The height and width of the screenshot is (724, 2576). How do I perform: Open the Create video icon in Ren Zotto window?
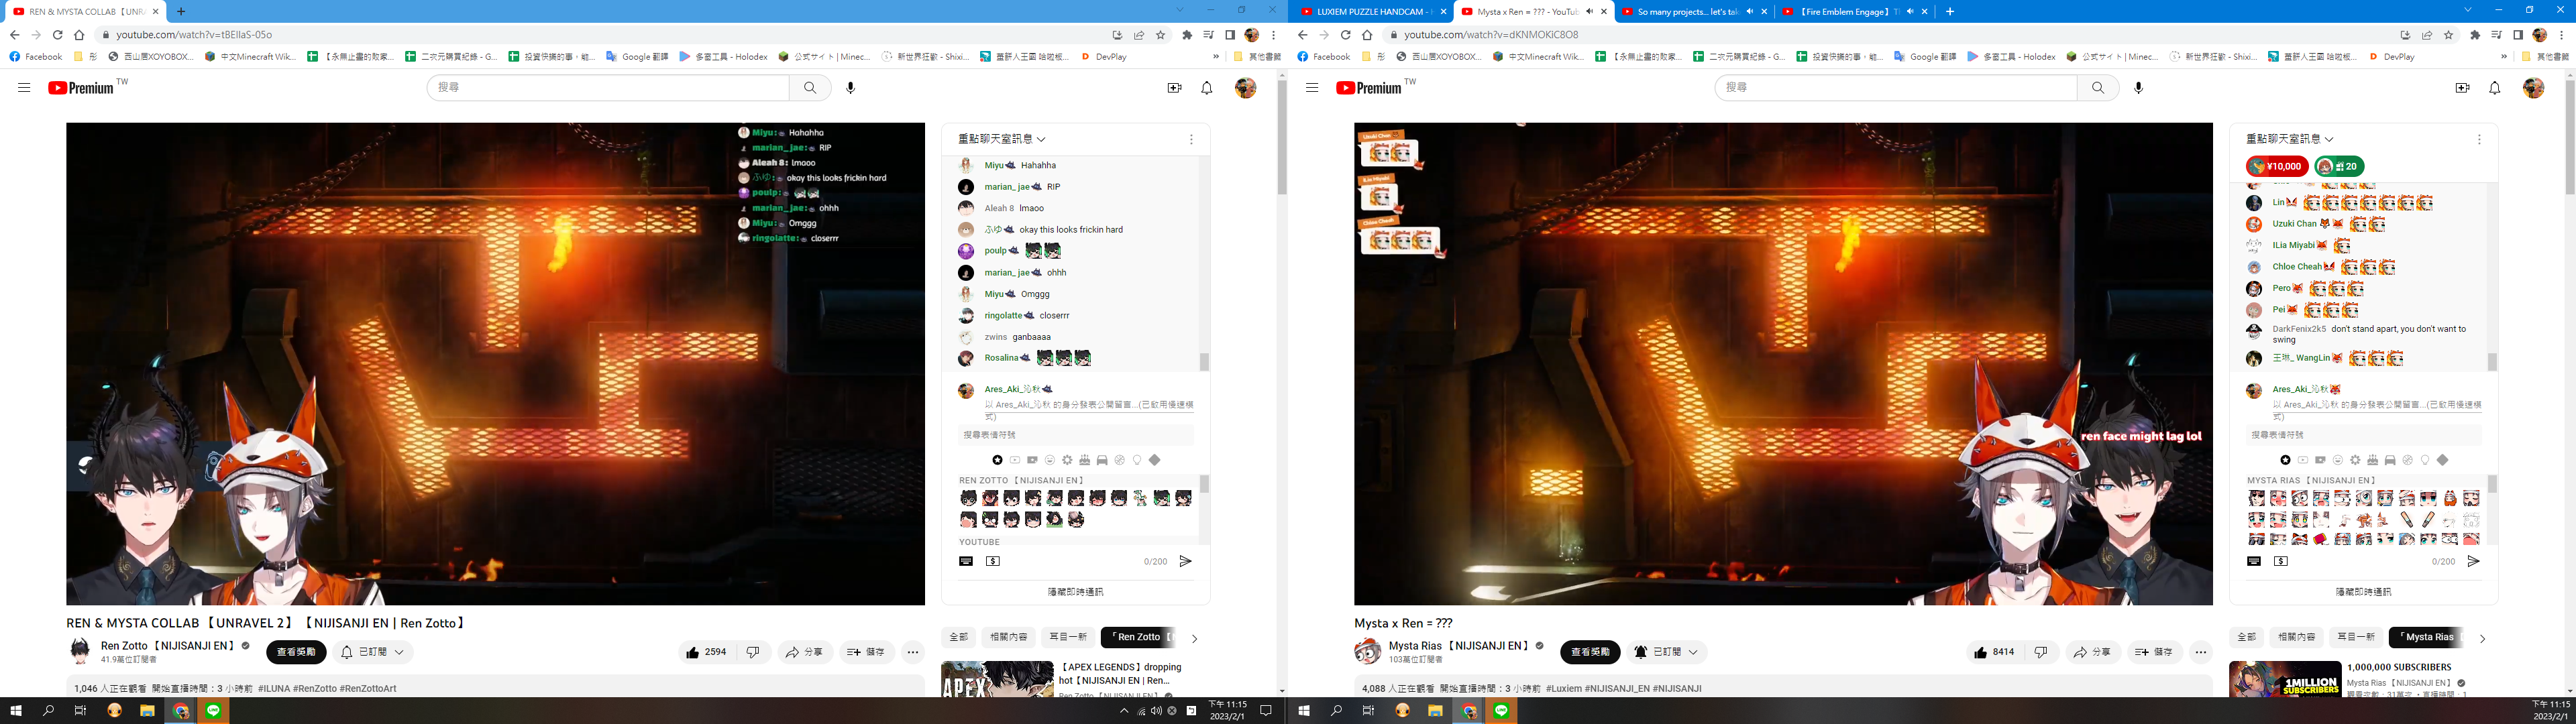coord(1174,88)
